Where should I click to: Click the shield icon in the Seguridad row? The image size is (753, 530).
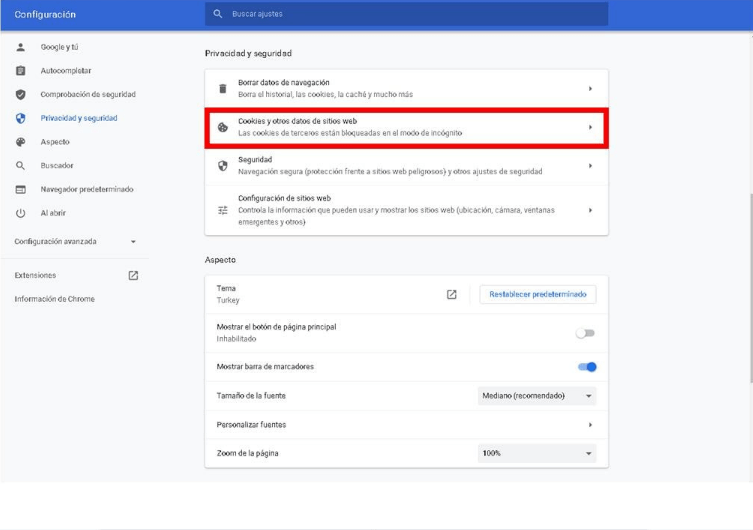click(223, 166)
